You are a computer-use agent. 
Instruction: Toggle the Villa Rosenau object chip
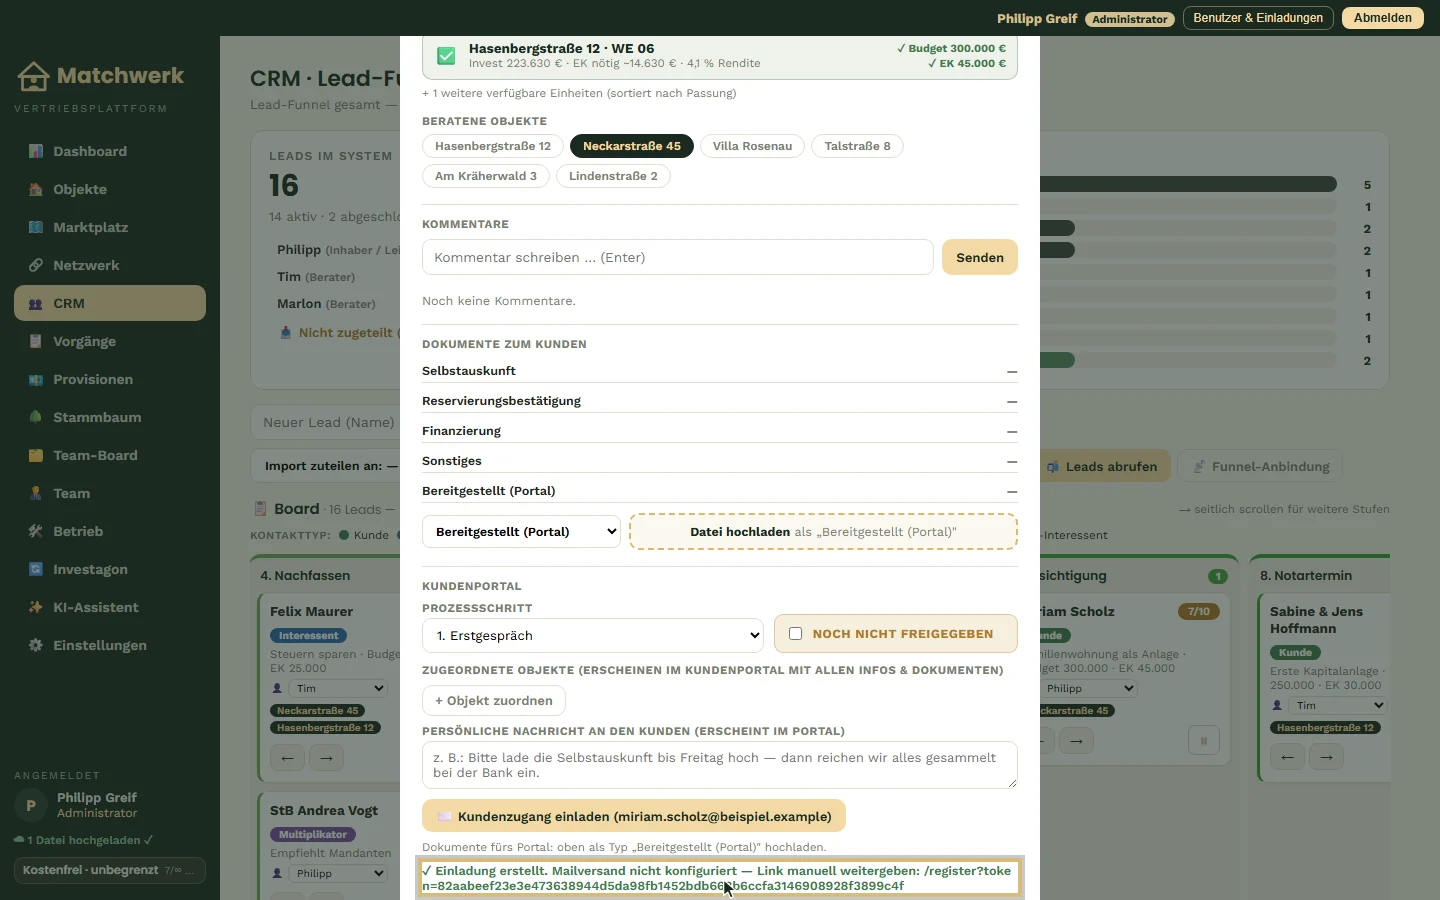point(752,146)
